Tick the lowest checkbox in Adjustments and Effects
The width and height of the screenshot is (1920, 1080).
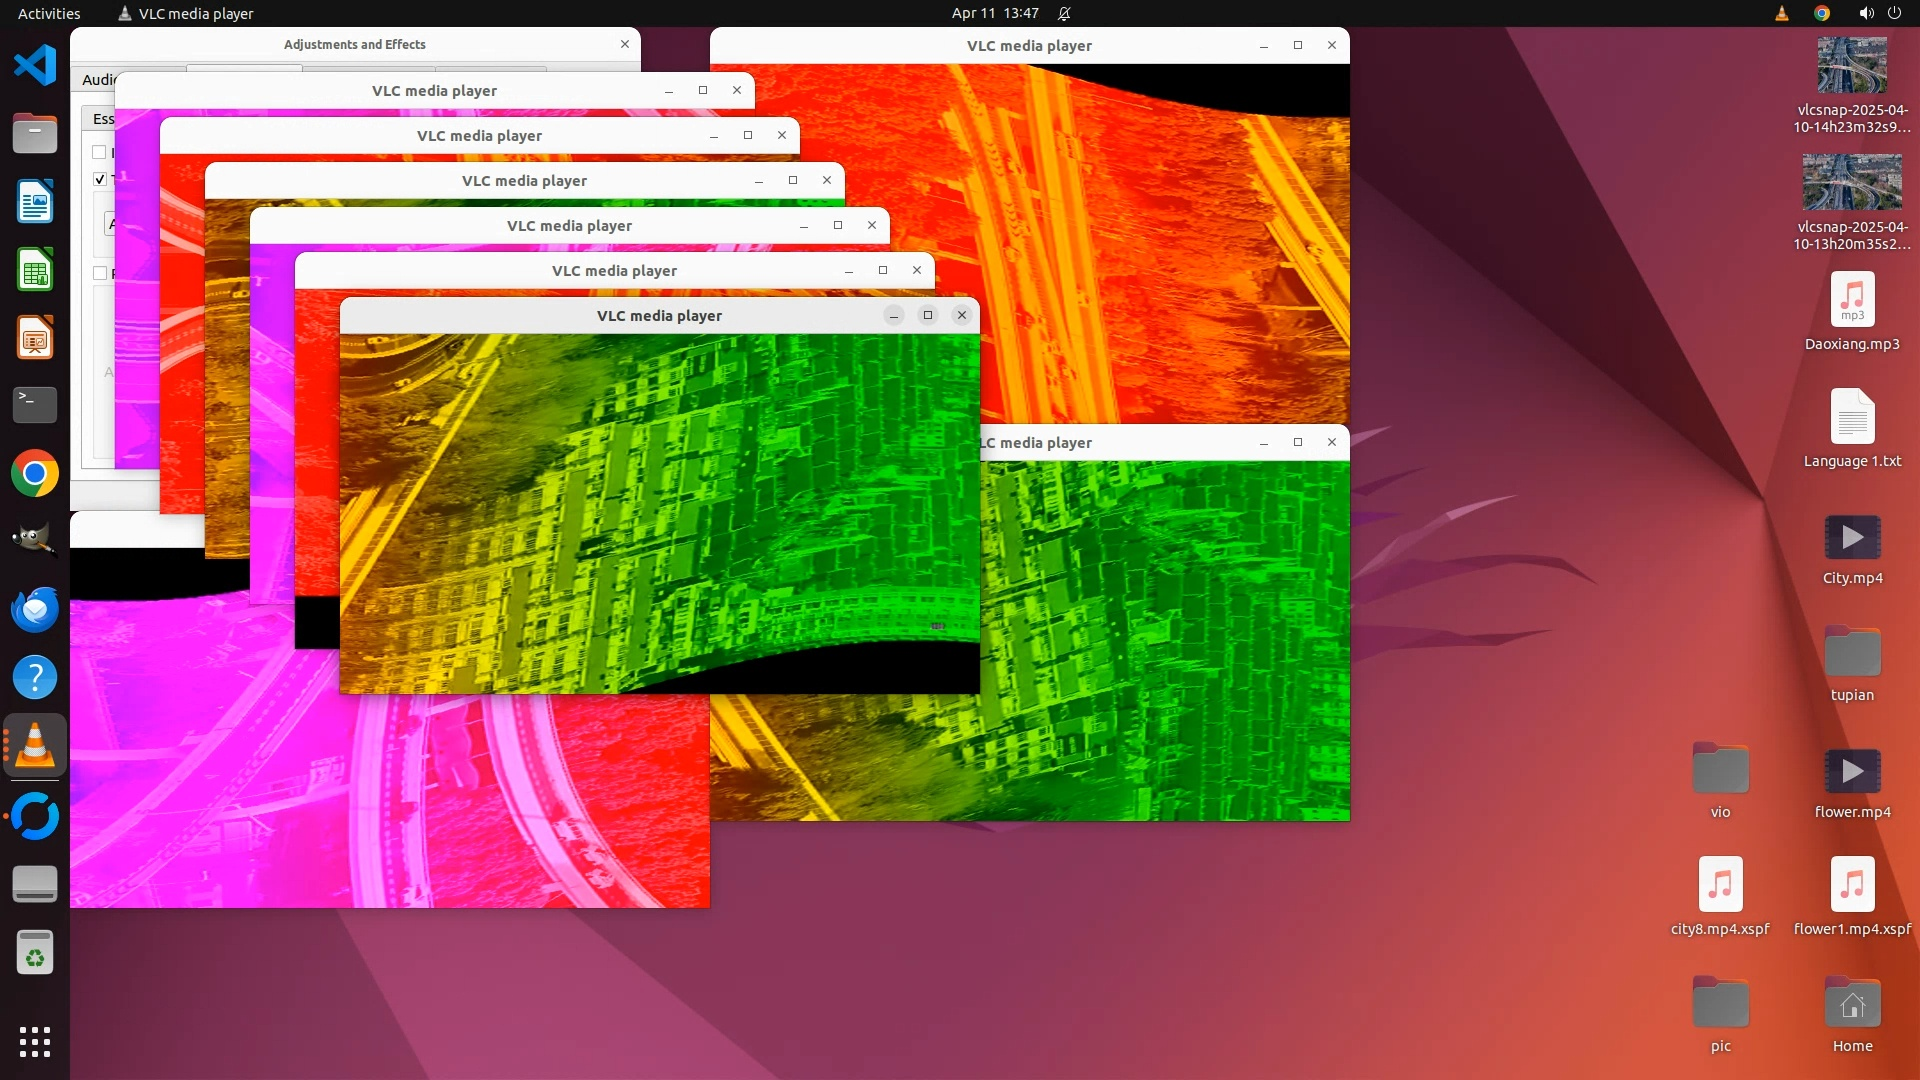pos(100,273)
